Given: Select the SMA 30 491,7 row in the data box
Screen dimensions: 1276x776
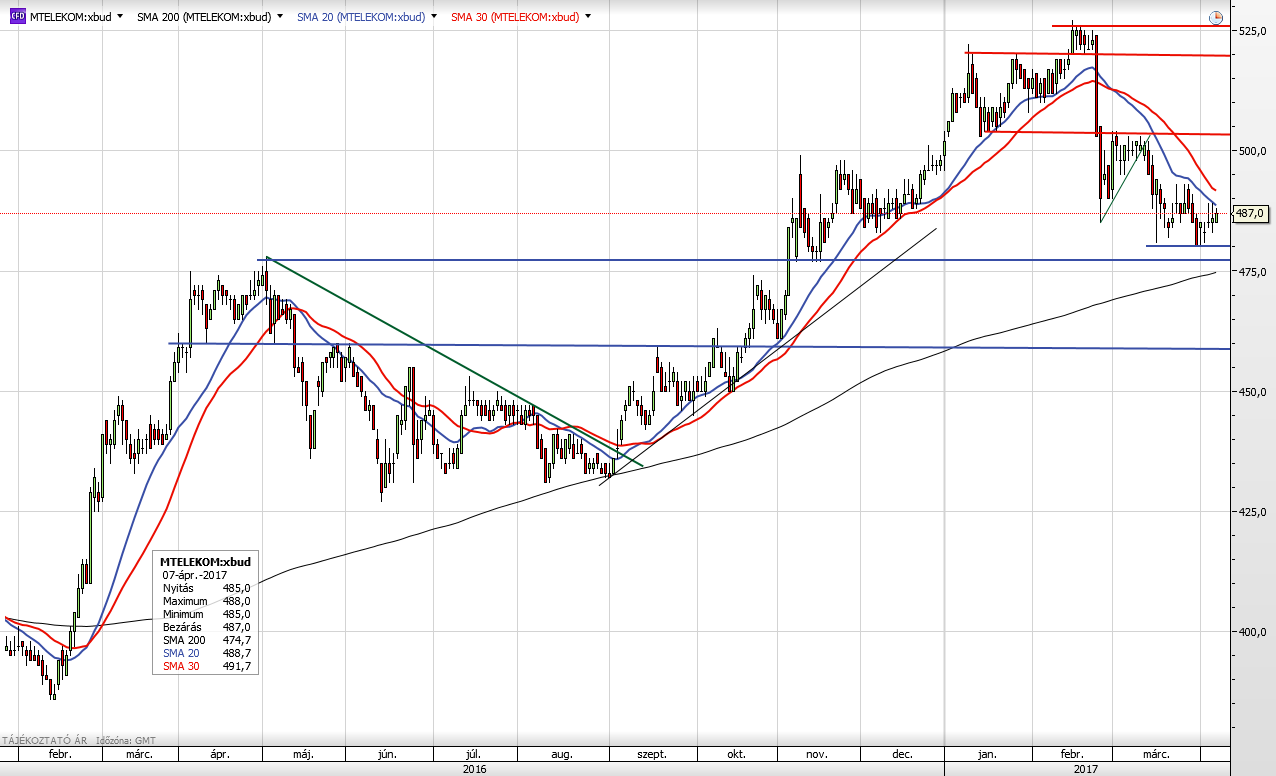Looking at the screenshot, I should (206, 666).
